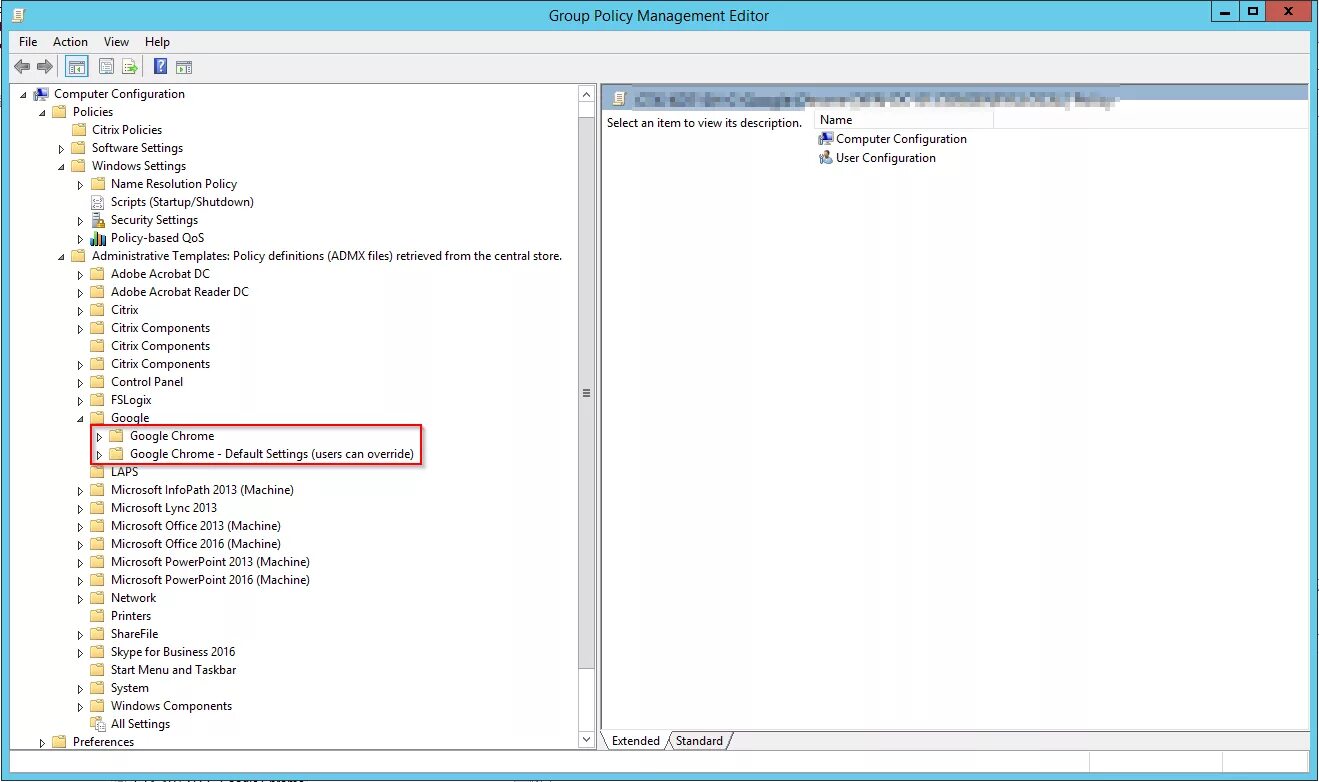This screenshot has width=1319, height=782.
Task: Click the Scripts (Startup/Shutdown) script icon
Action: click(98, 202)
